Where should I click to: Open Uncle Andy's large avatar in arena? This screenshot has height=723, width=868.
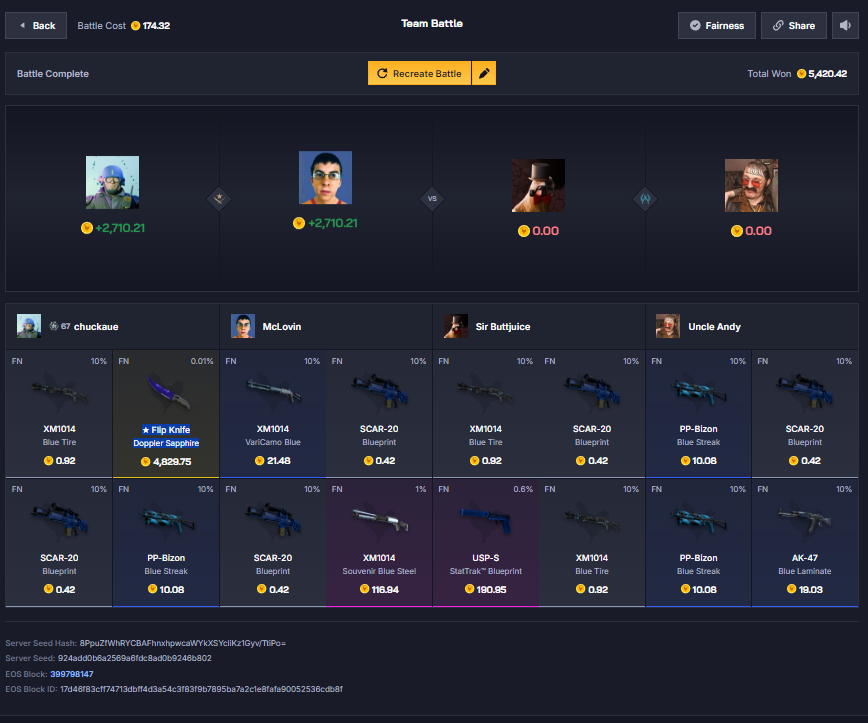[x=751, y=185]
